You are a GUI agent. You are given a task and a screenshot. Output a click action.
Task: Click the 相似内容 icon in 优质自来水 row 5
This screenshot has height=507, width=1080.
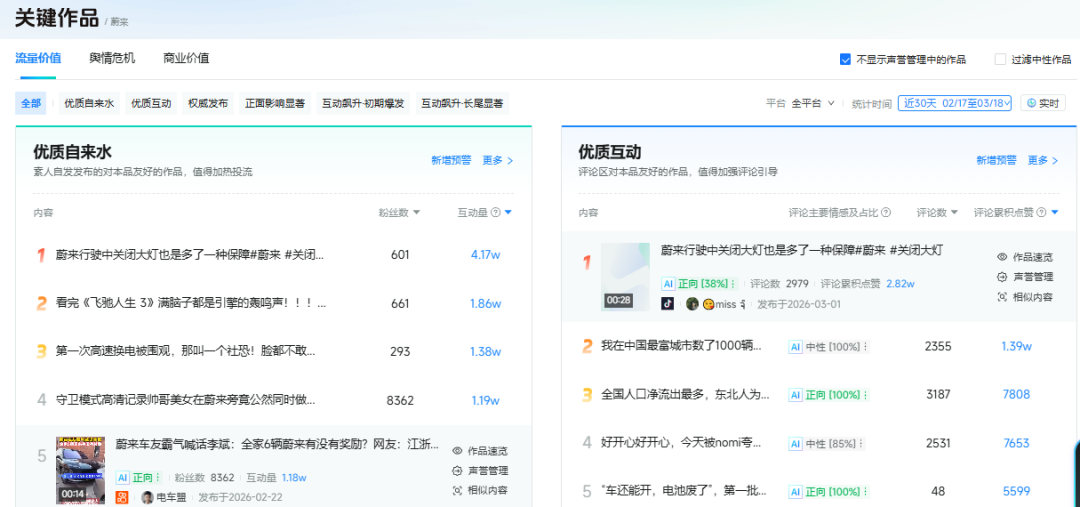(x=457, y=490)
